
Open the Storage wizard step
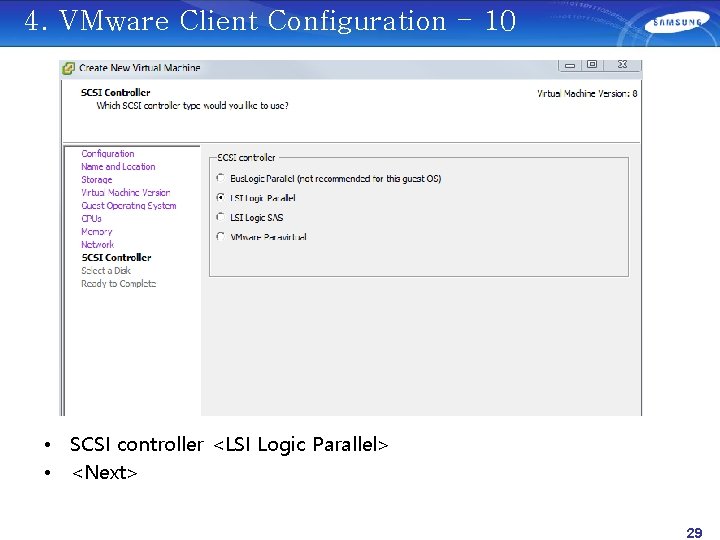[96, 180]
